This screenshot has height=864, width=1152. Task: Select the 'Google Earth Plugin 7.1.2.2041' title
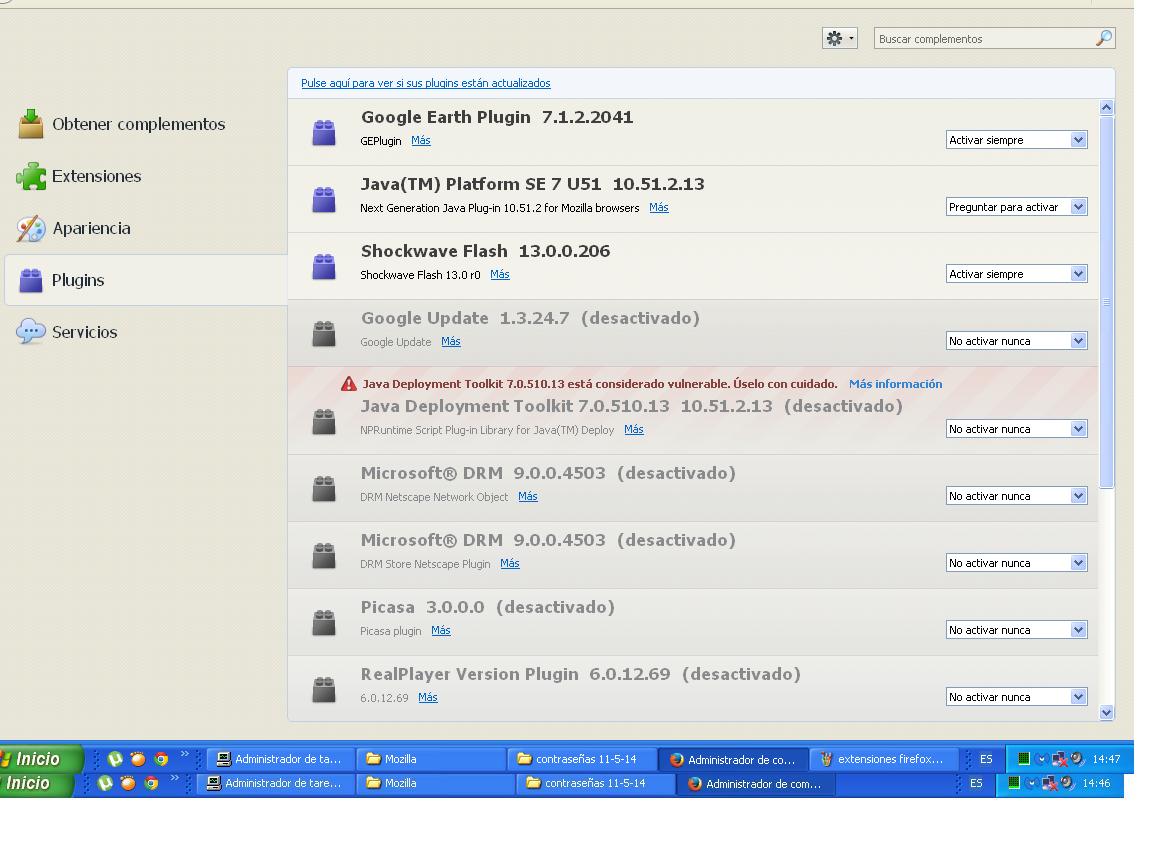click(x=497, y=117)
